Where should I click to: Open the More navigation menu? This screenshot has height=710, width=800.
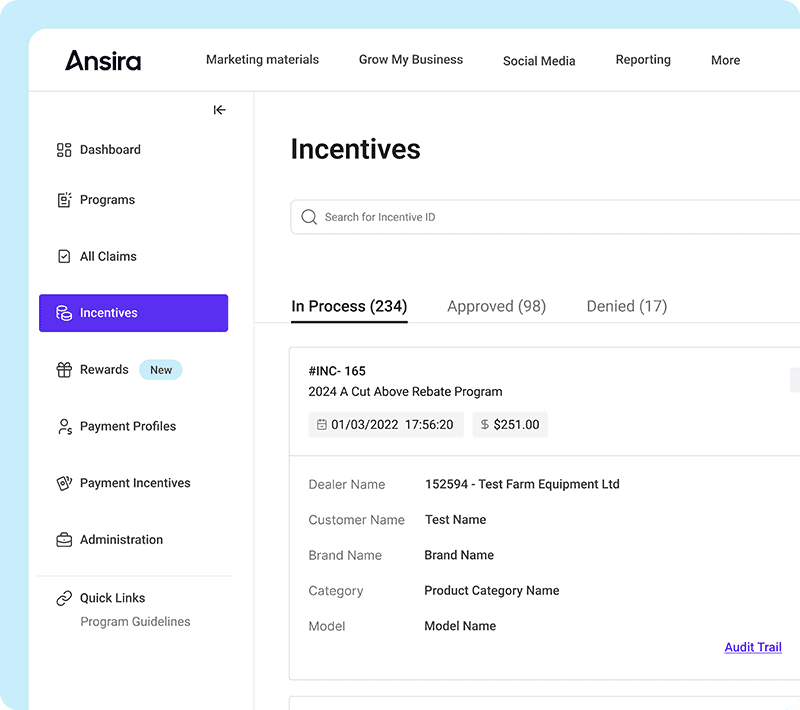click(x=725, y=60)
